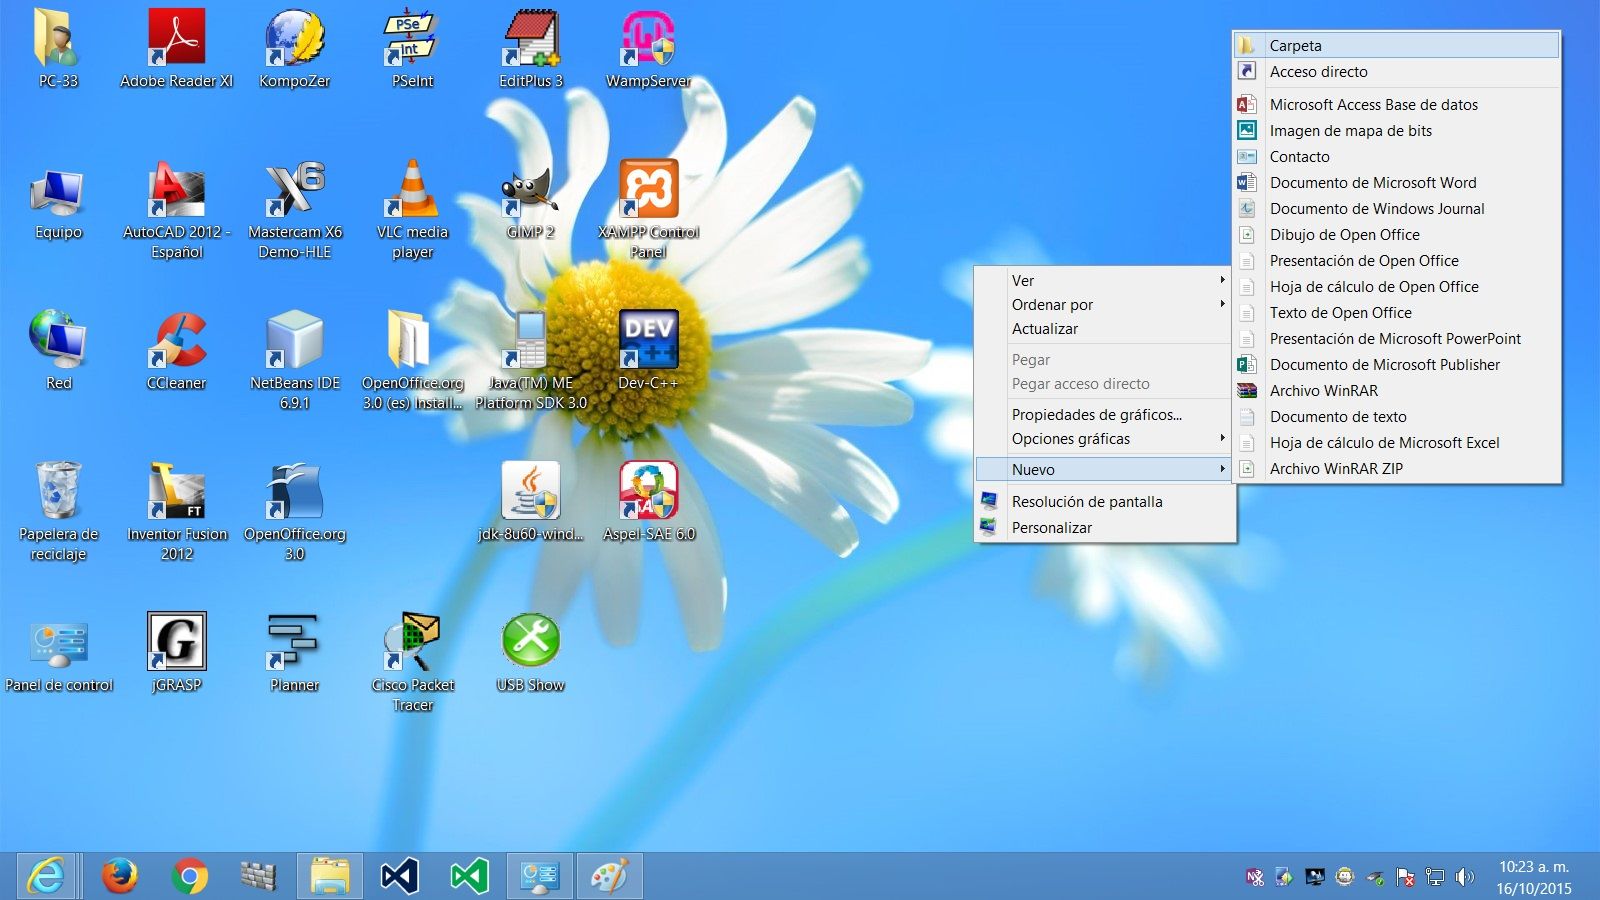The height and width of the screenshot is (900, 1600).
Task: Select the VLC media player desktop icon
Action: point(412,192)
